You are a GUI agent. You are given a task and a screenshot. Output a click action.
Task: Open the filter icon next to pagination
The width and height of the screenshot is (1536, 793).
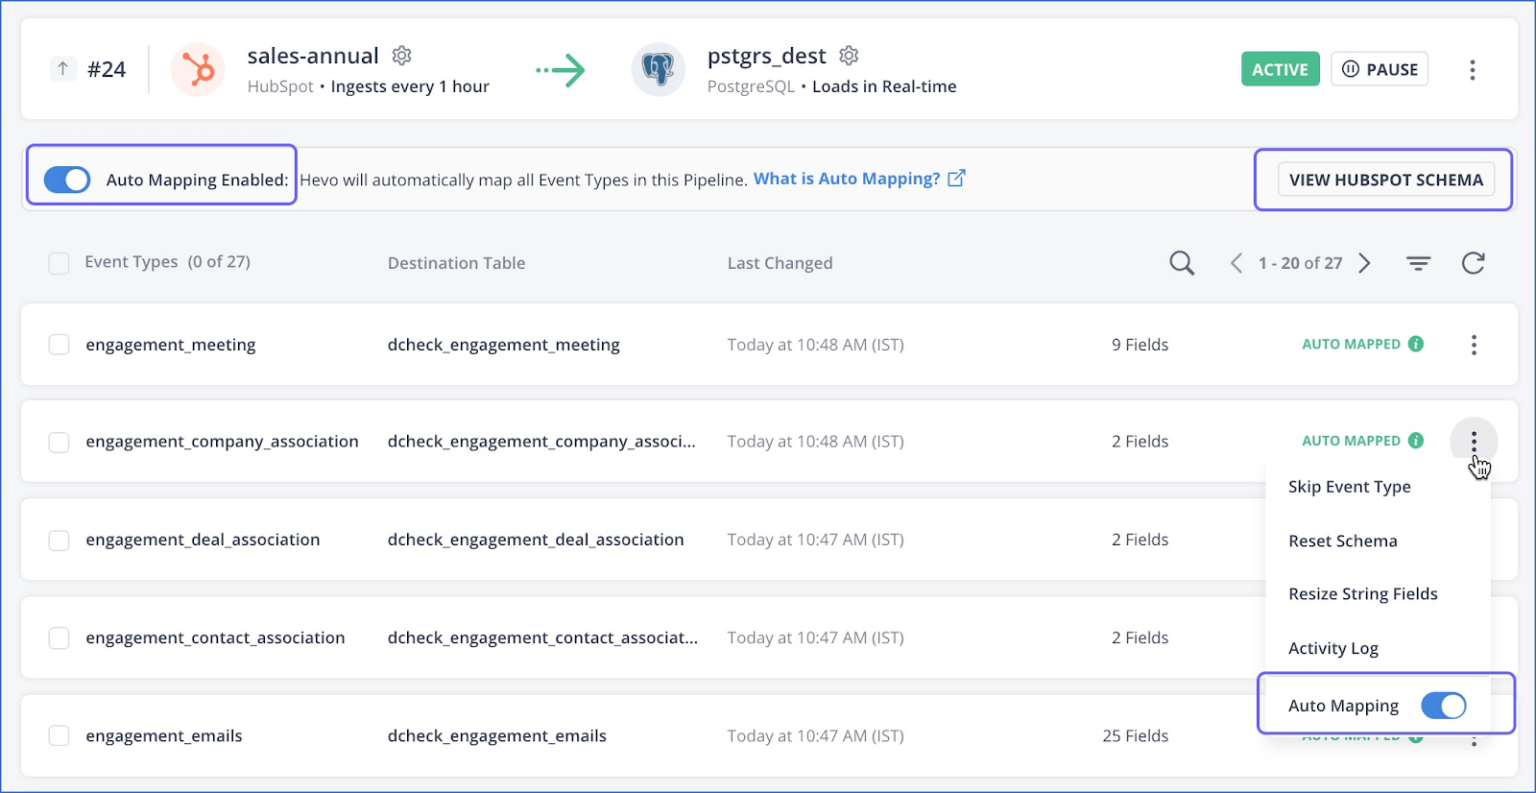pyautogui.click(x=1418, y=262)
